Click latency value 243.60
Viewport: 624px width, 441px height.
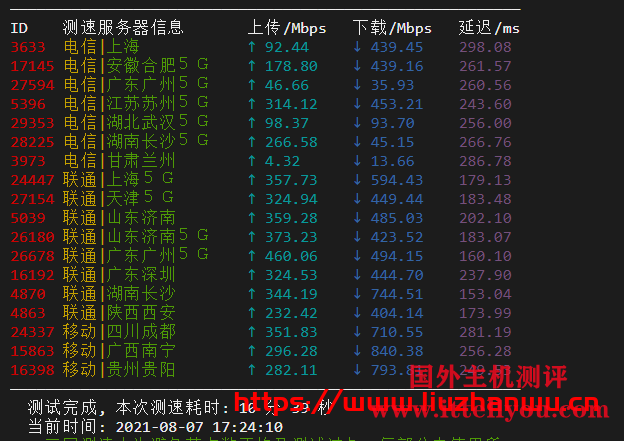(x=485, y=104)
